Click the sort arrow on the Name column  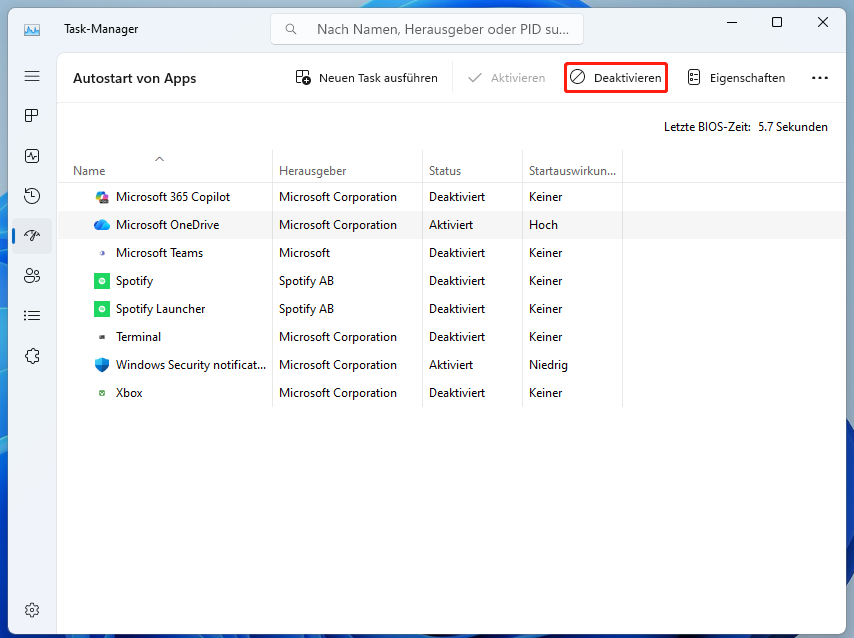tap(158, 159)
